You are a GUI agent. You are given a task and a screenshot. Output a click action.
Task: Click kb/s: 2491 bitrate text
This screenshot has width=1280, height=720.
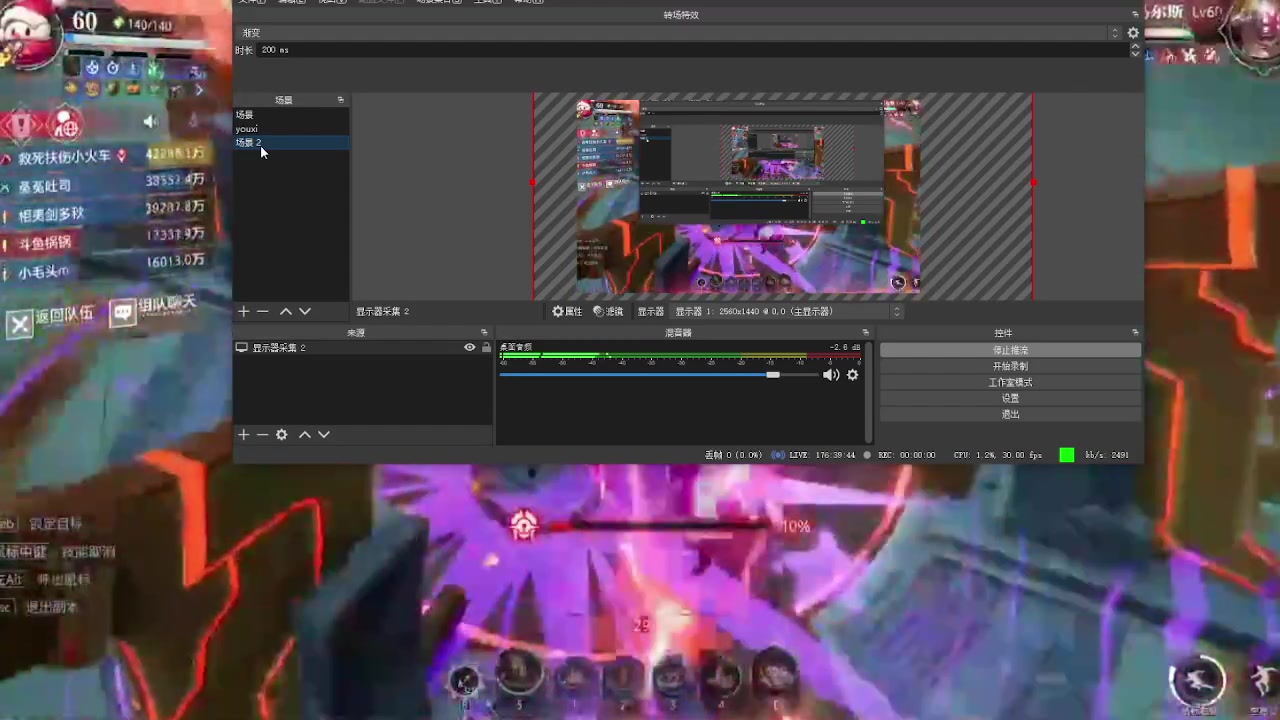click(1107, 455)
